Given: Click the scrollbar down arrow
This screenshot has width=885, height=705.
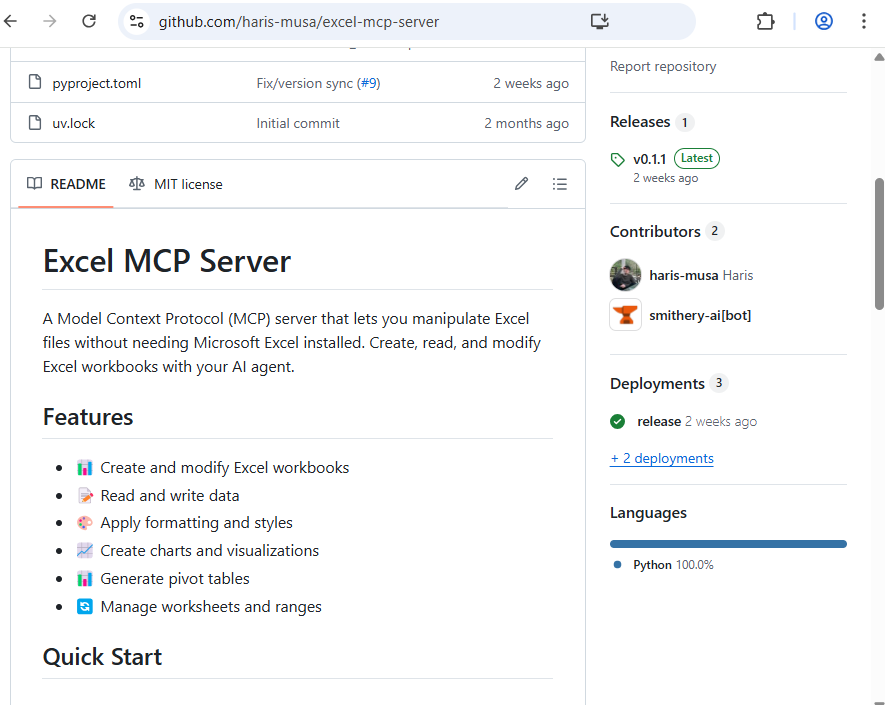Looking at the screenshot, I should pyautogui.click(x=879, y=702).
